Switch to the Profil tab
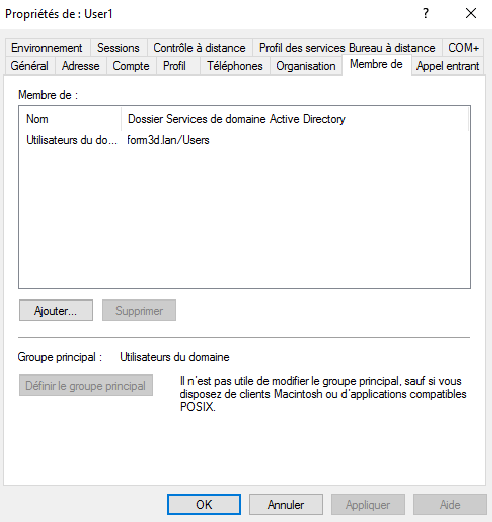Image resolution: width=492 pixels, height=522 pixels. (x=174, y=66)
